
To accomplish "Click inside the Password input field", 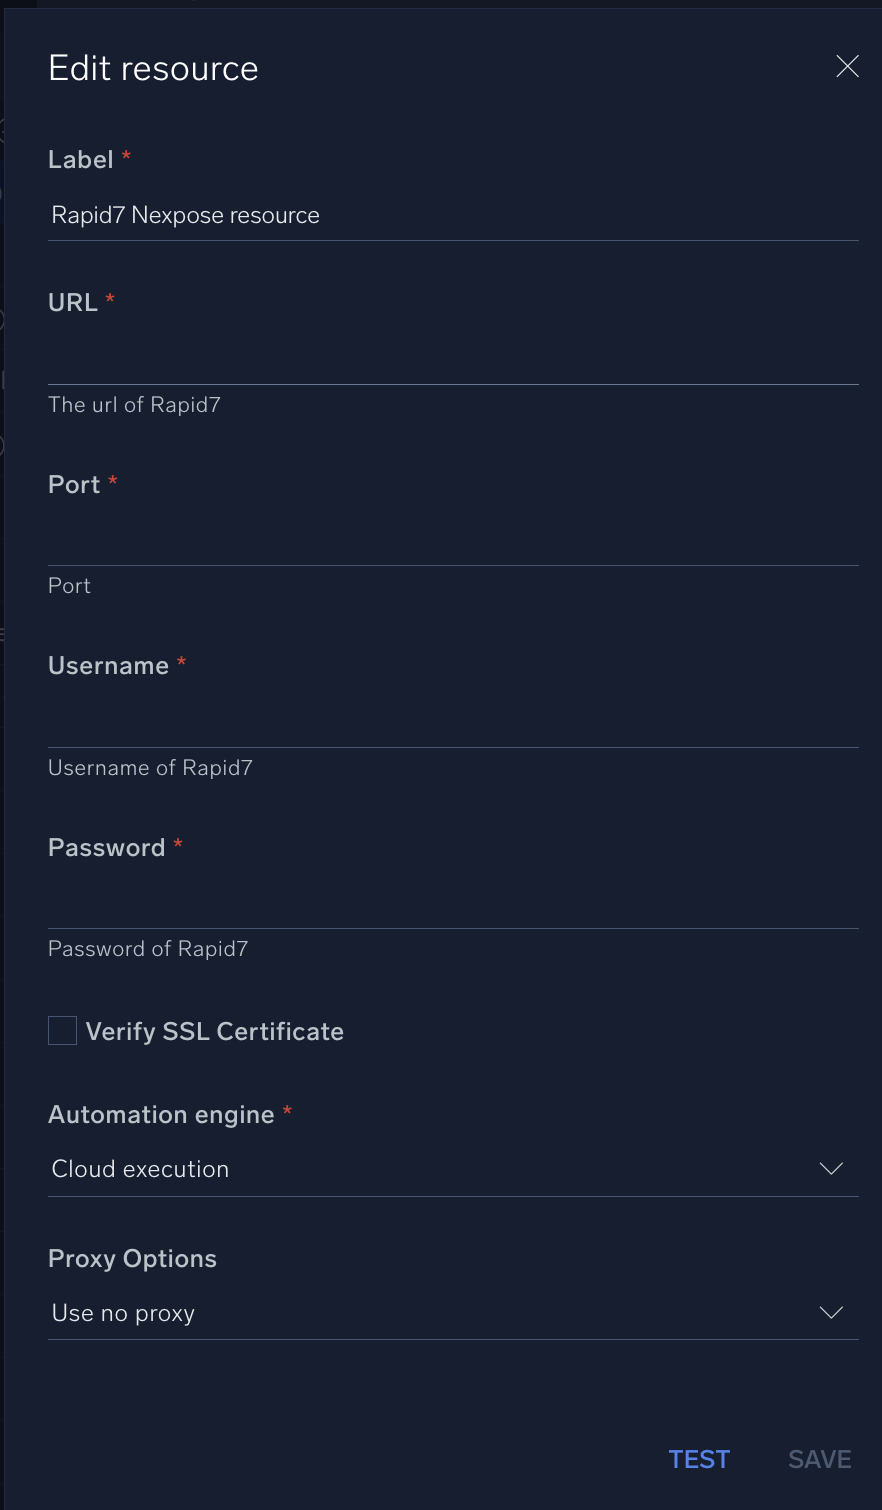I will tap(450, 903).
